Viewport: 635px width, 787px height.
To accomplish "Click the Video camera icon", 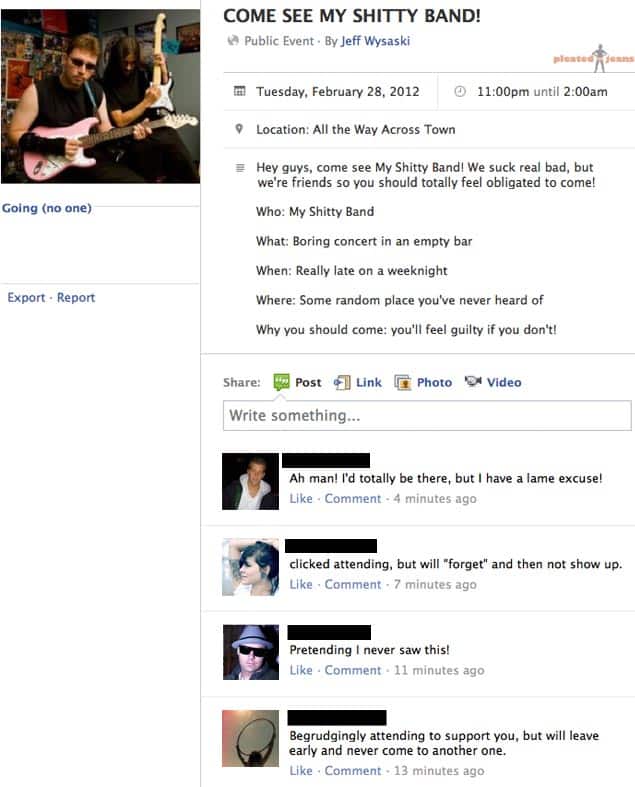I will click(x=473, y=381).
